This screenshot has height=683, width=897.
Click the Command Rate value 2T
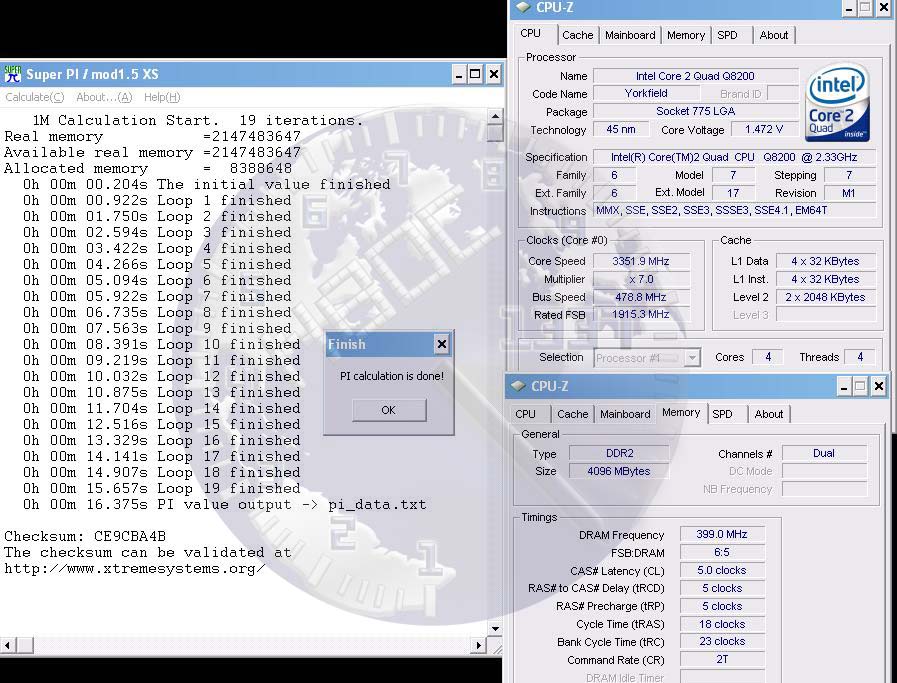point(722,660)
